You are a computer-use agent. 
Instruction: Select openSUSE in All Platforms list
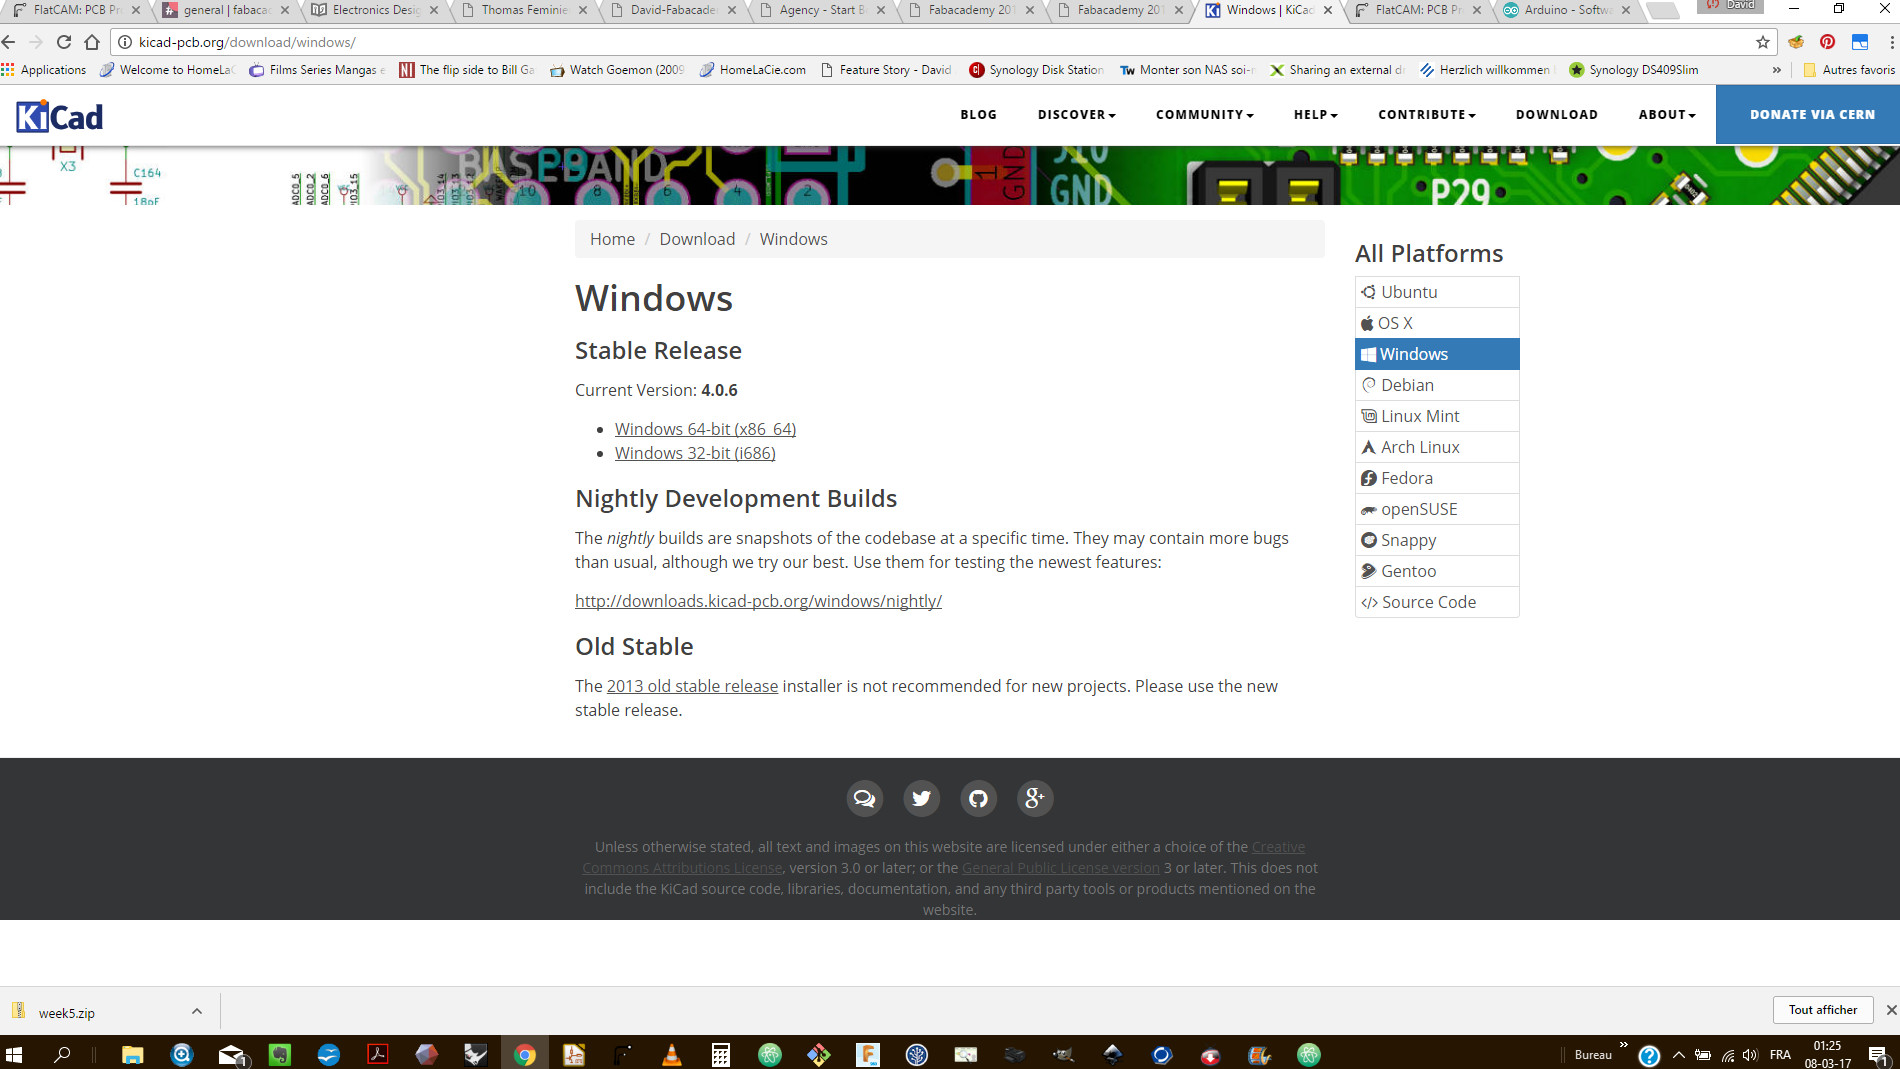pos(1437,509)
